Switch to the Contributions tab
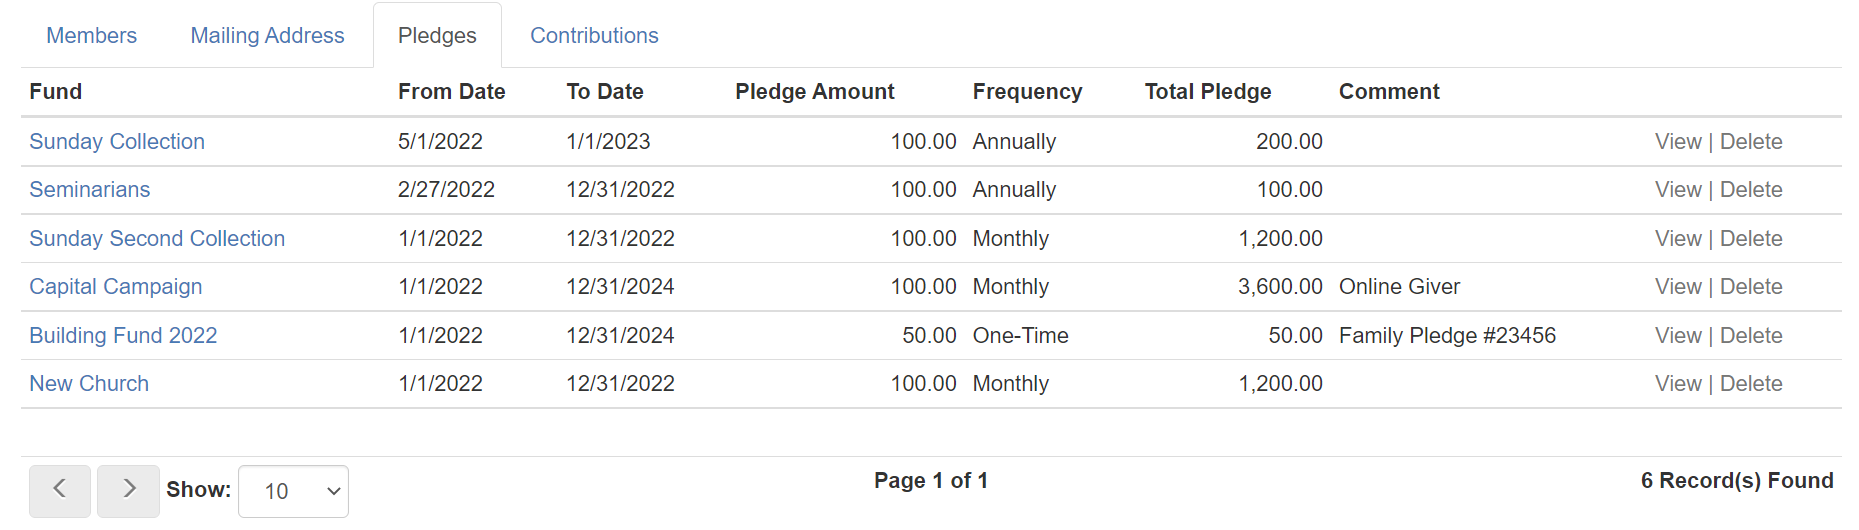1859x530 pixels. [594, 35]
